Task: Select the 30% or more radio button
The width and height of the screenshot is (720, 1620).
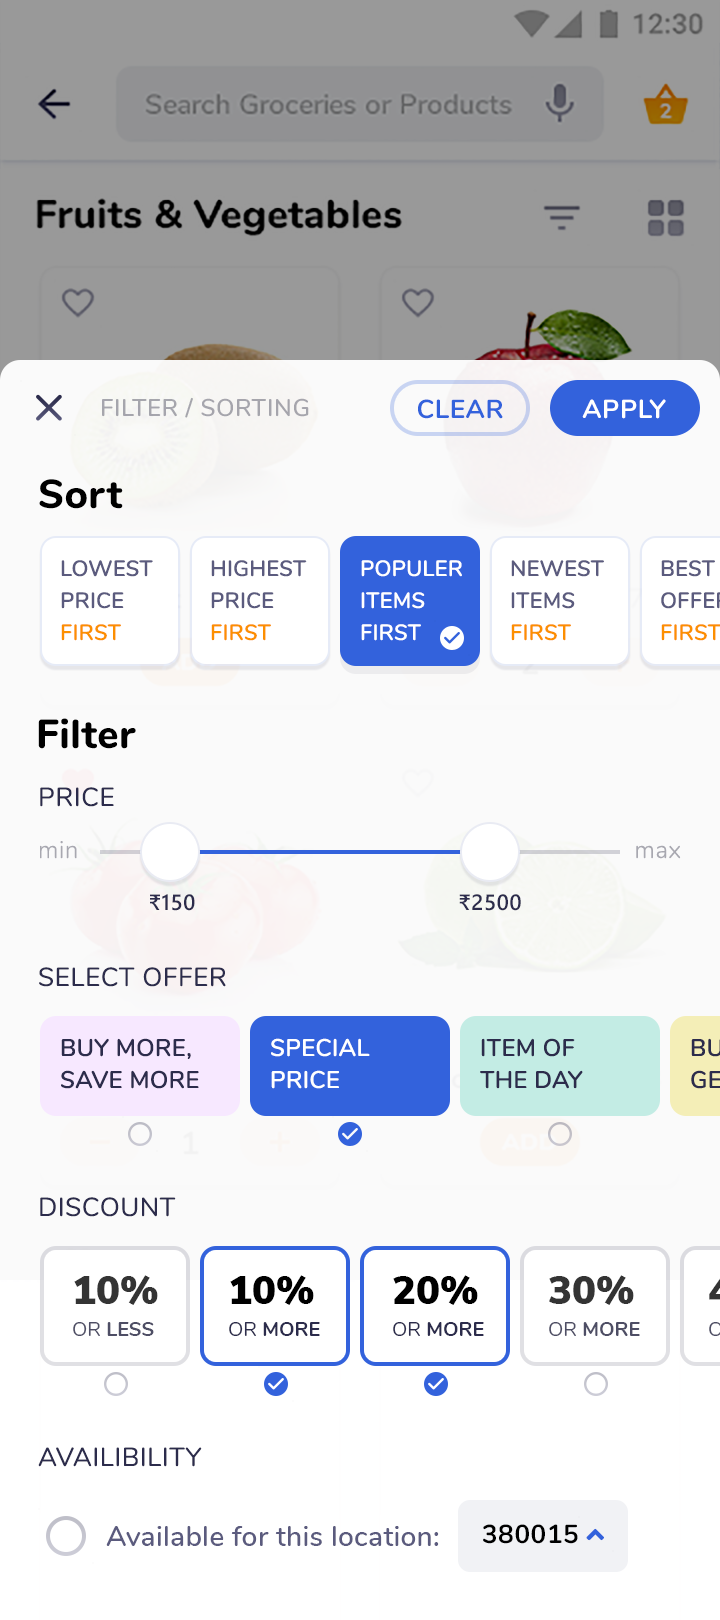Action: (596, 1384)
